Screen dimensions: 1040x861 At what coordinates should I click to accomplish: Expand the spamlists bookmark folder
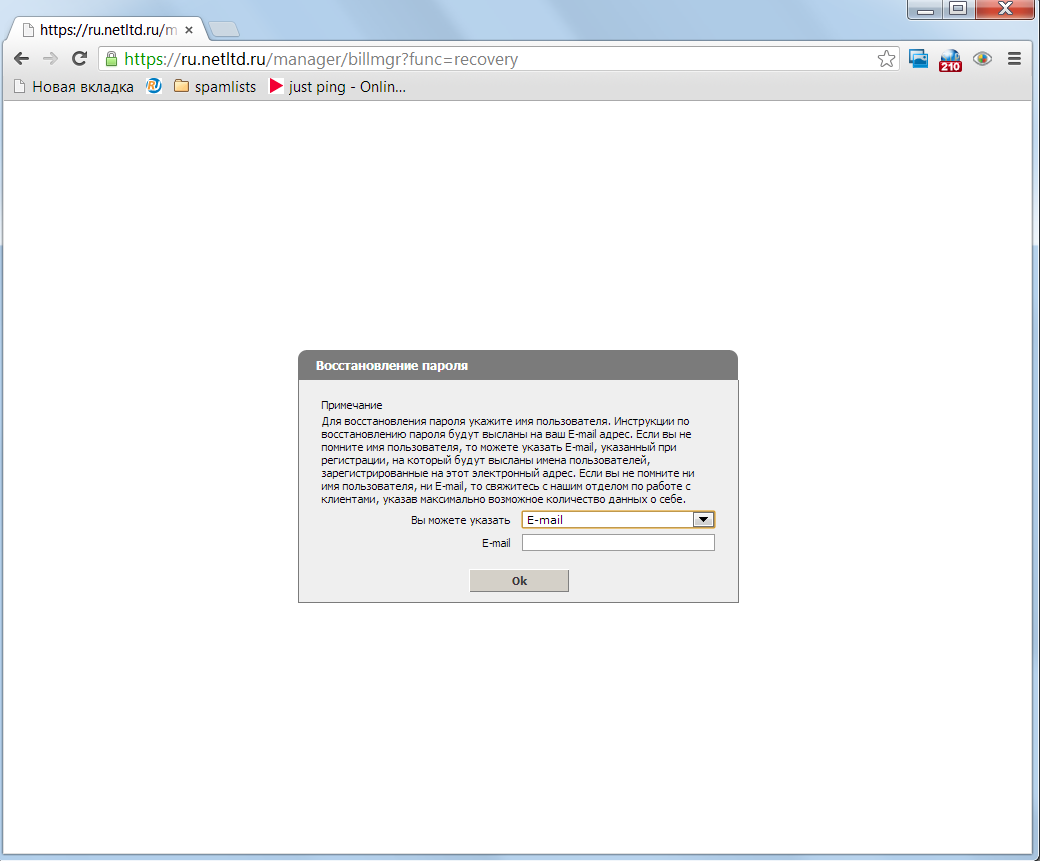click(215, 87)
